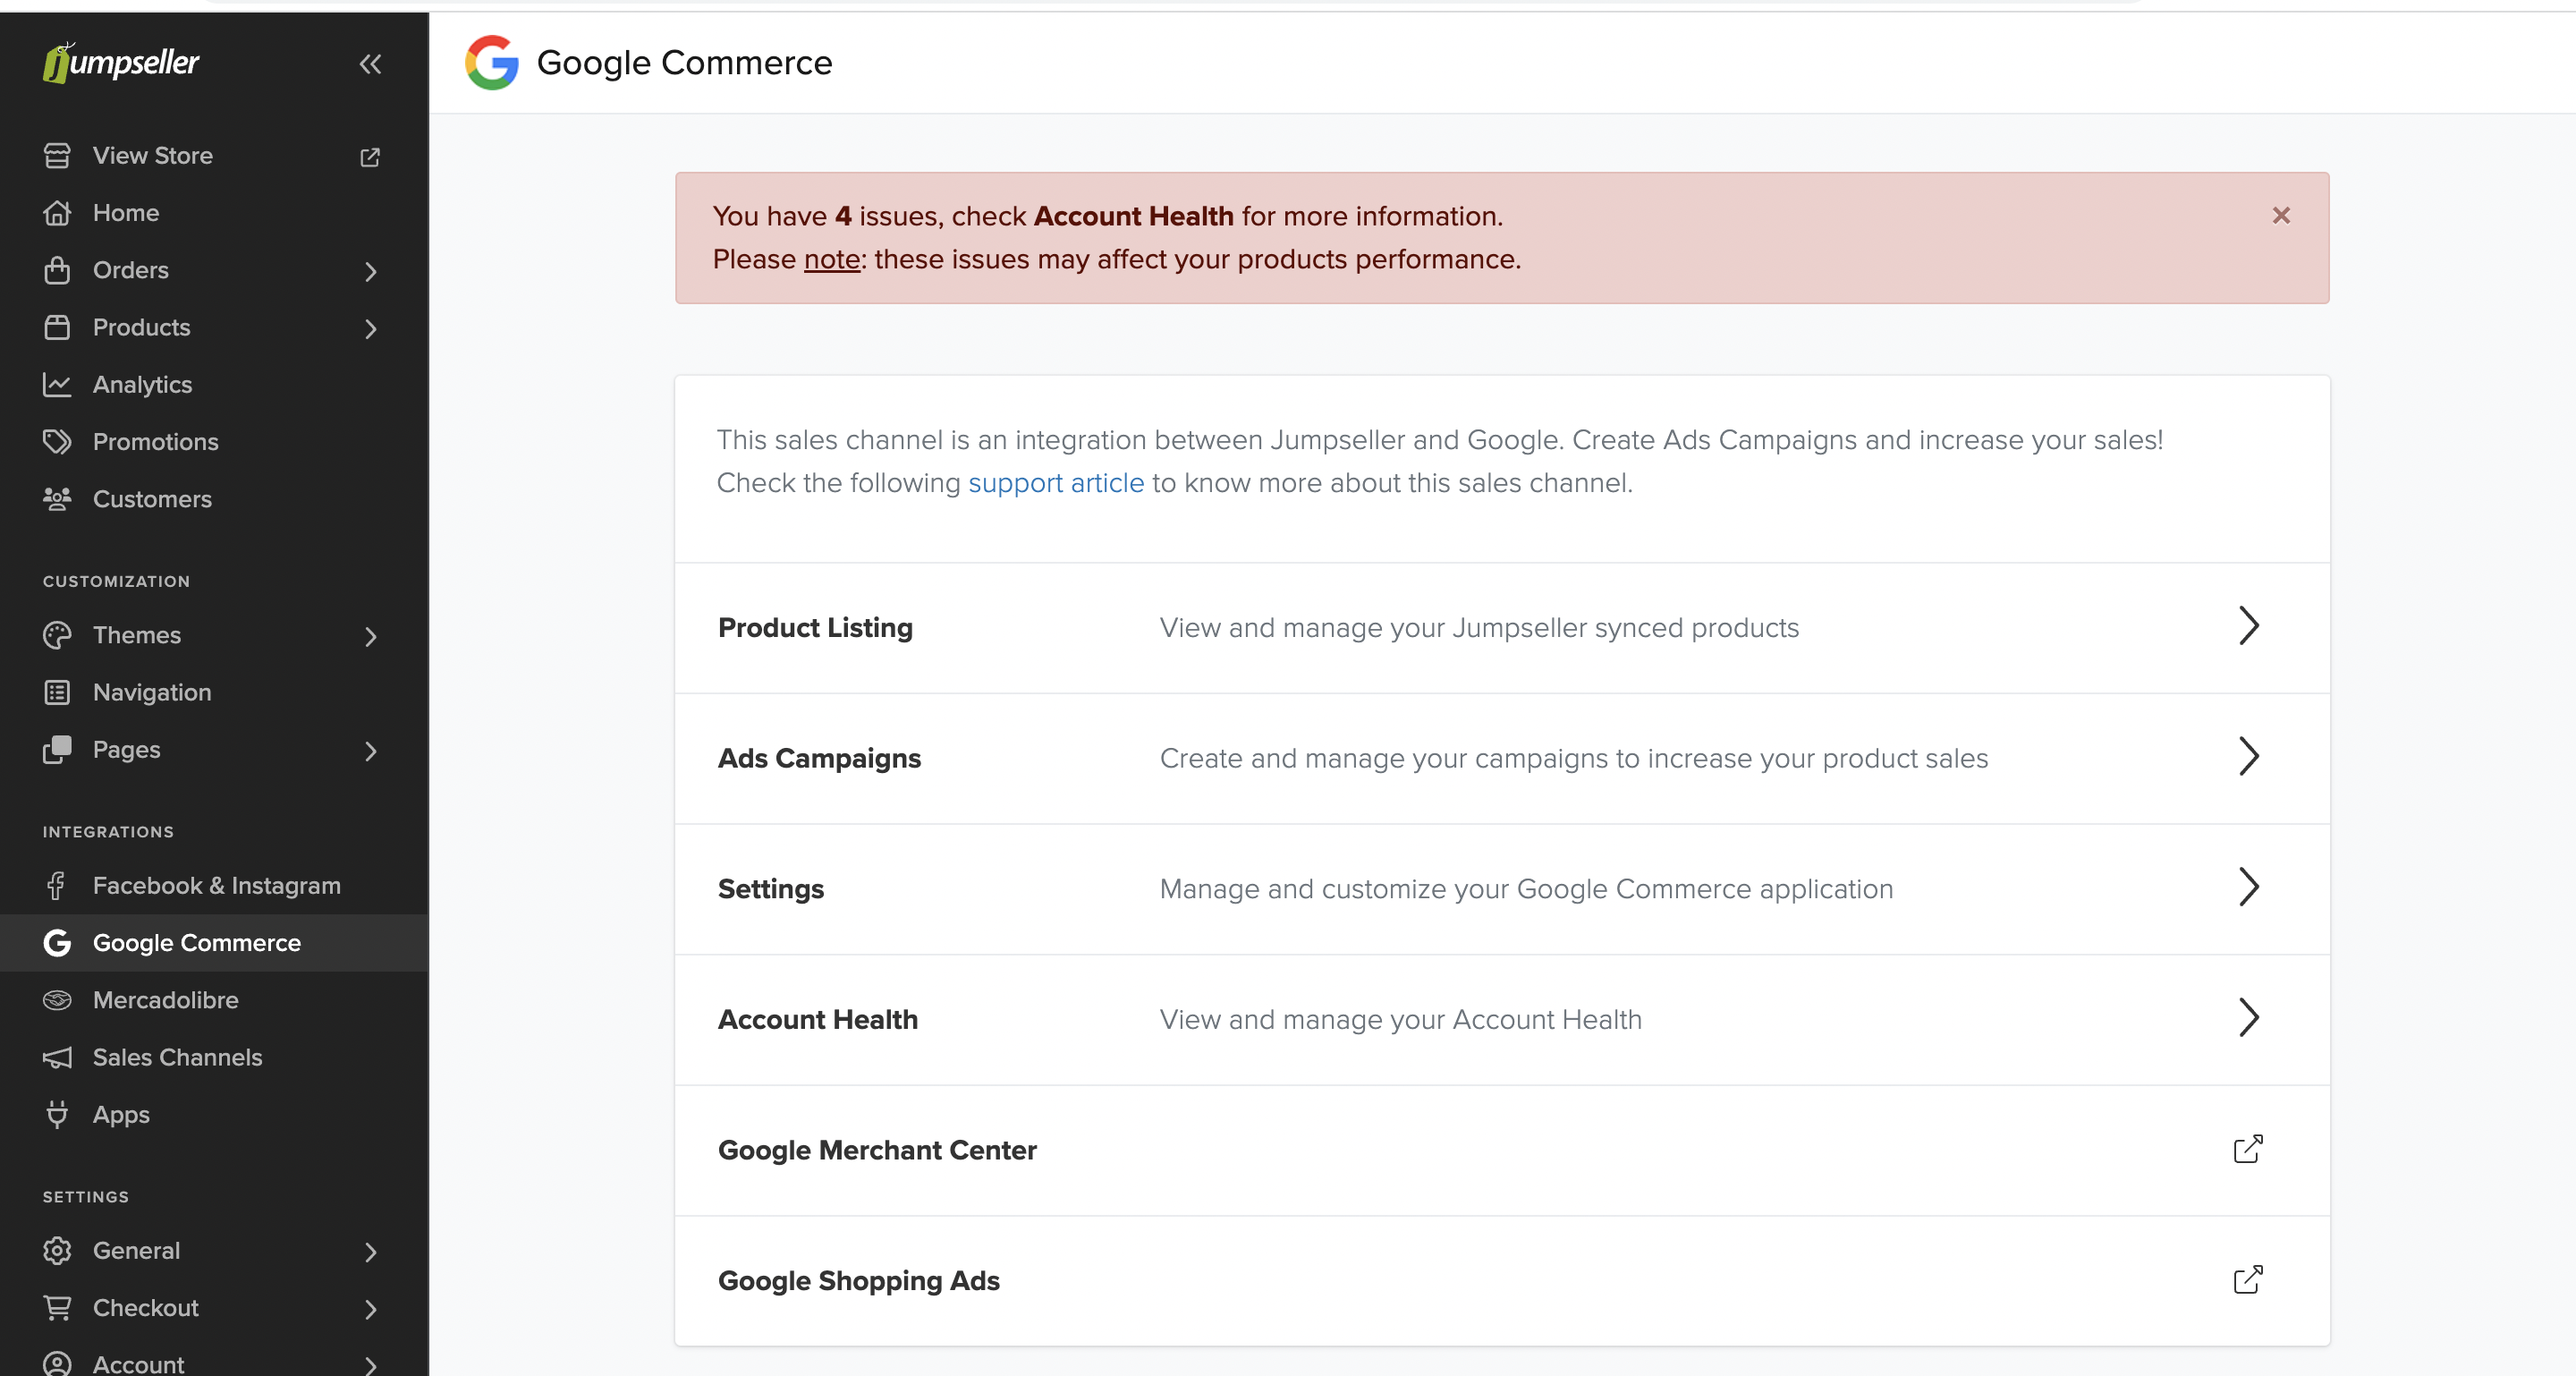Click the Account user icon
The image size is (2576, 1376).
pos(57,1364)
